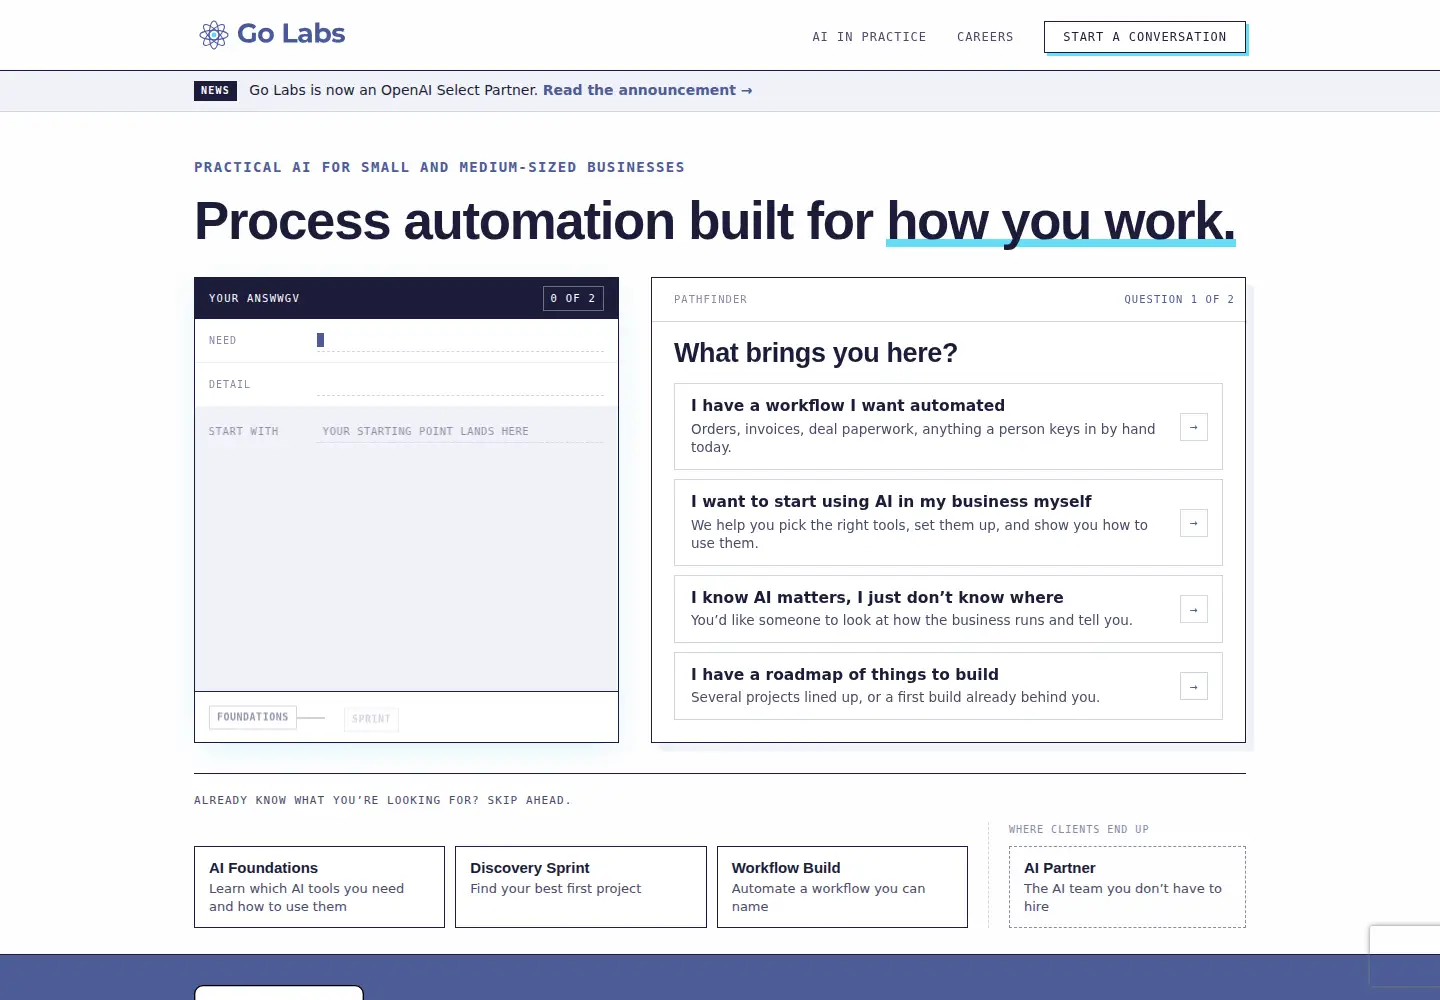Click arrow beside "I know AI matters" option

[x=1194, y=609]
